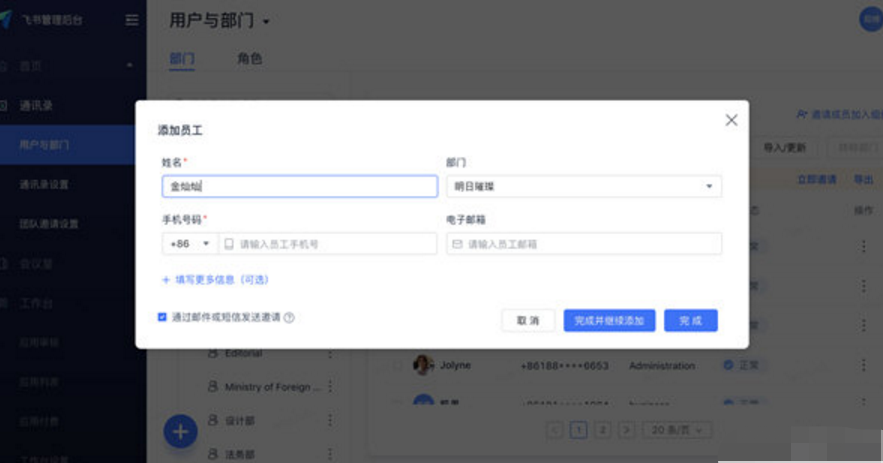Switch to the 角色 tab

click(249, 59)
